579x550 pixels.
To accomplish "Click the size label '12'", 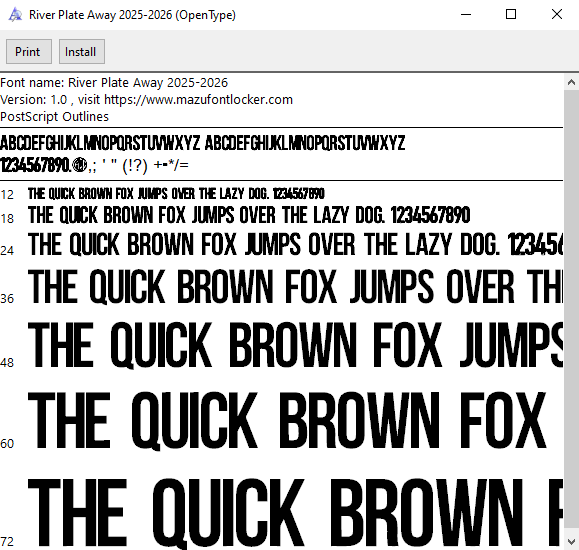I will 7,195.
